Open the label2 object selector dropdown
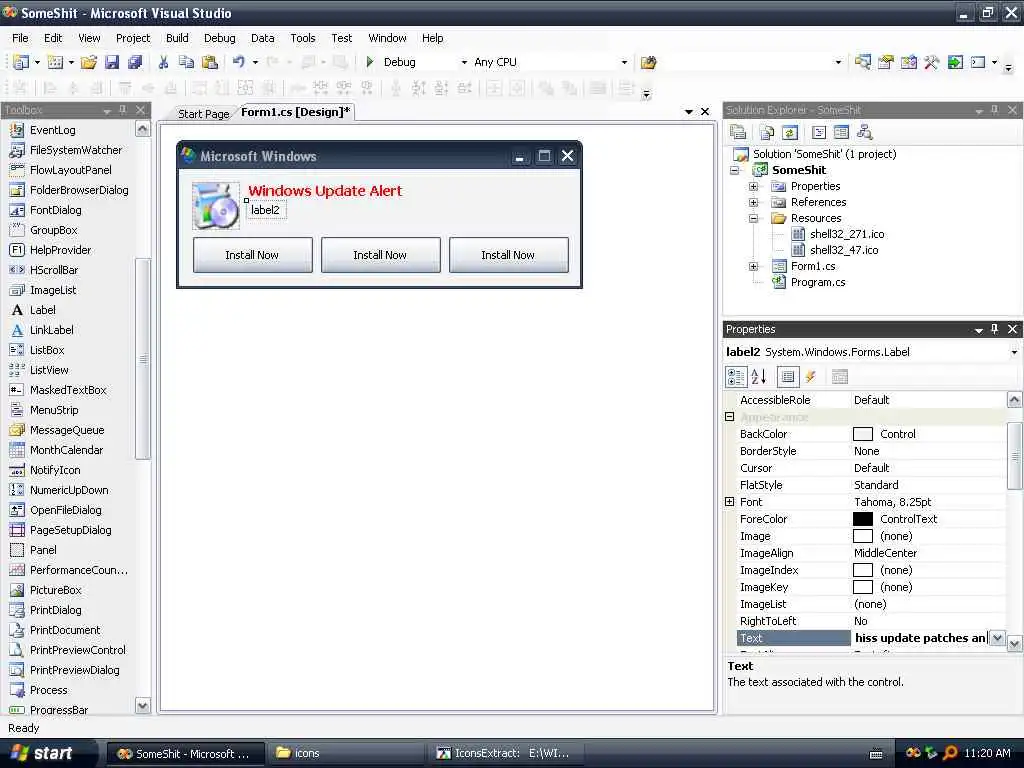 1014,353
